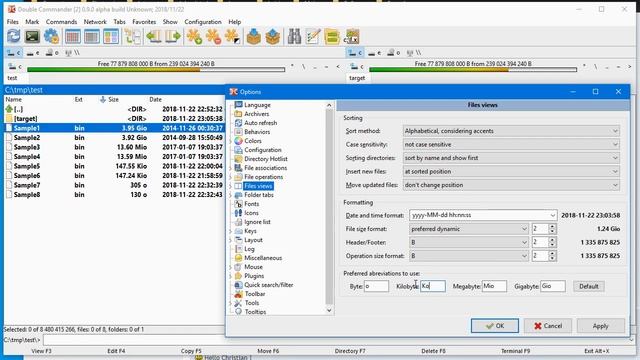640x360 pixels.
Task: Select Auto refresh in options tree
Action: click(x=260, y=123)
